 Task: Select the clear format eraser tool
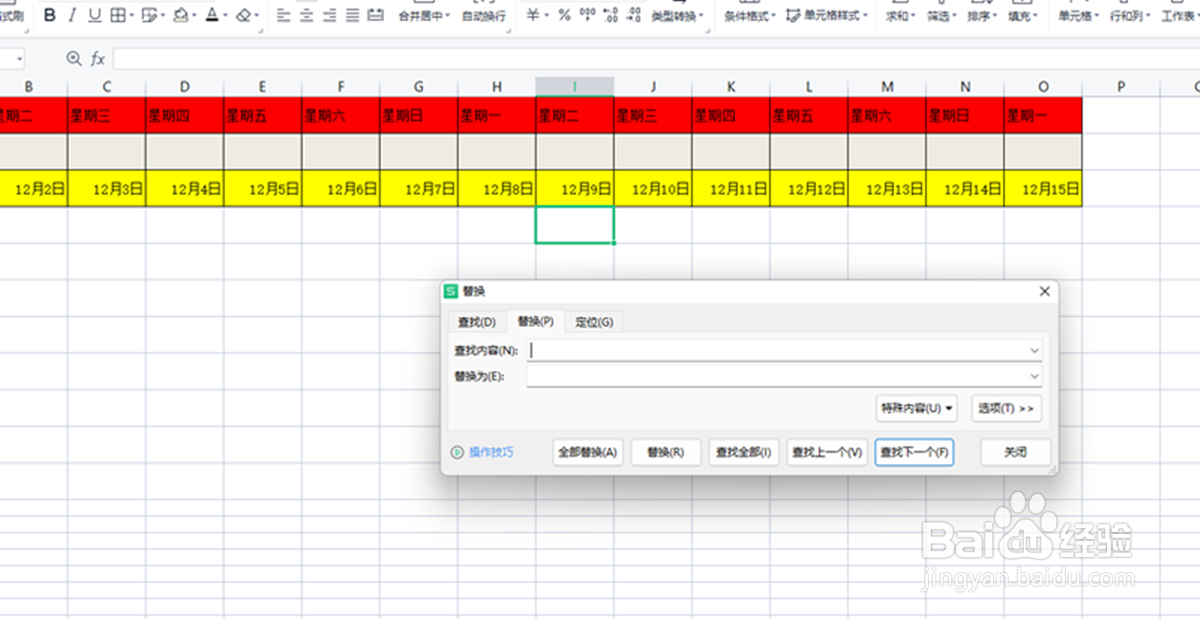click(243, 15)
